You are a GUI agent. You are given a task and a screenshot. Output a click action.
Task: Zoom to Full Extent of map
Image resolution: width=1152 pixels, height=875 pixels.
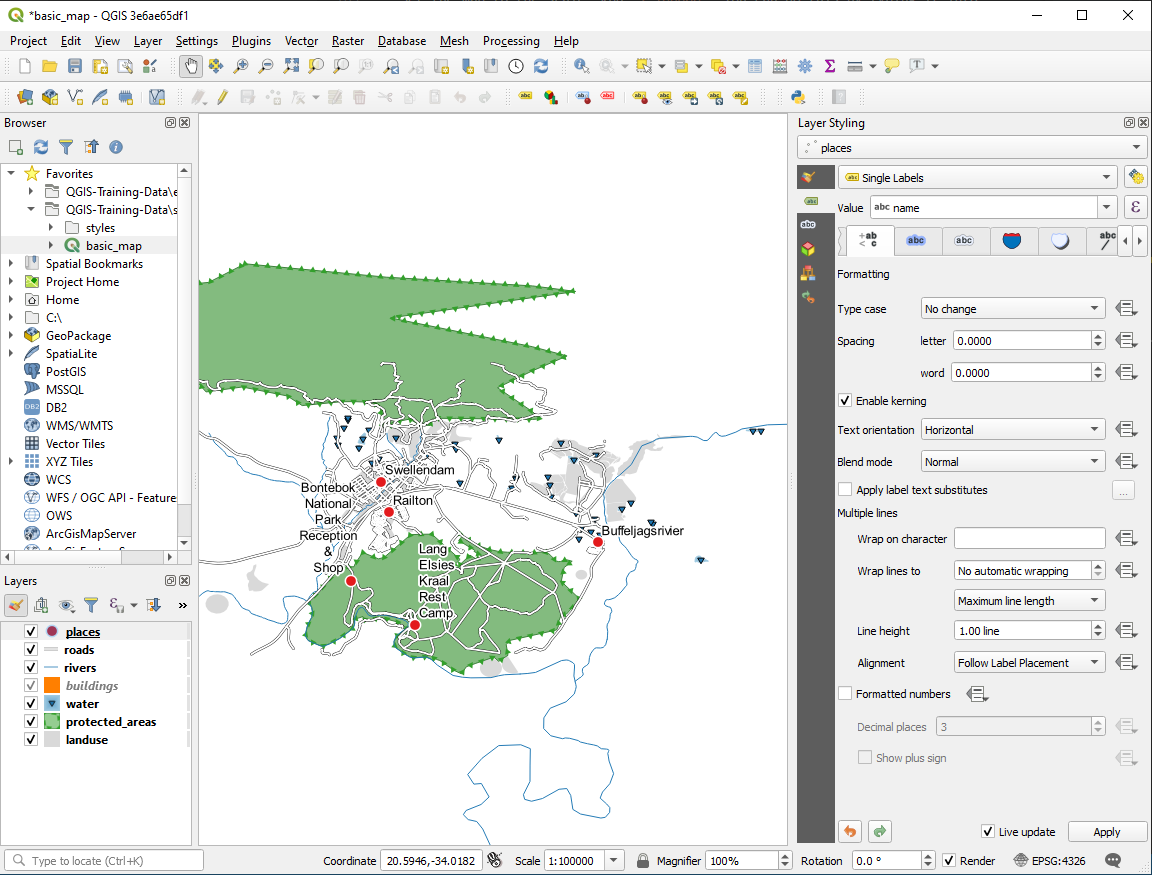point(291,66)
